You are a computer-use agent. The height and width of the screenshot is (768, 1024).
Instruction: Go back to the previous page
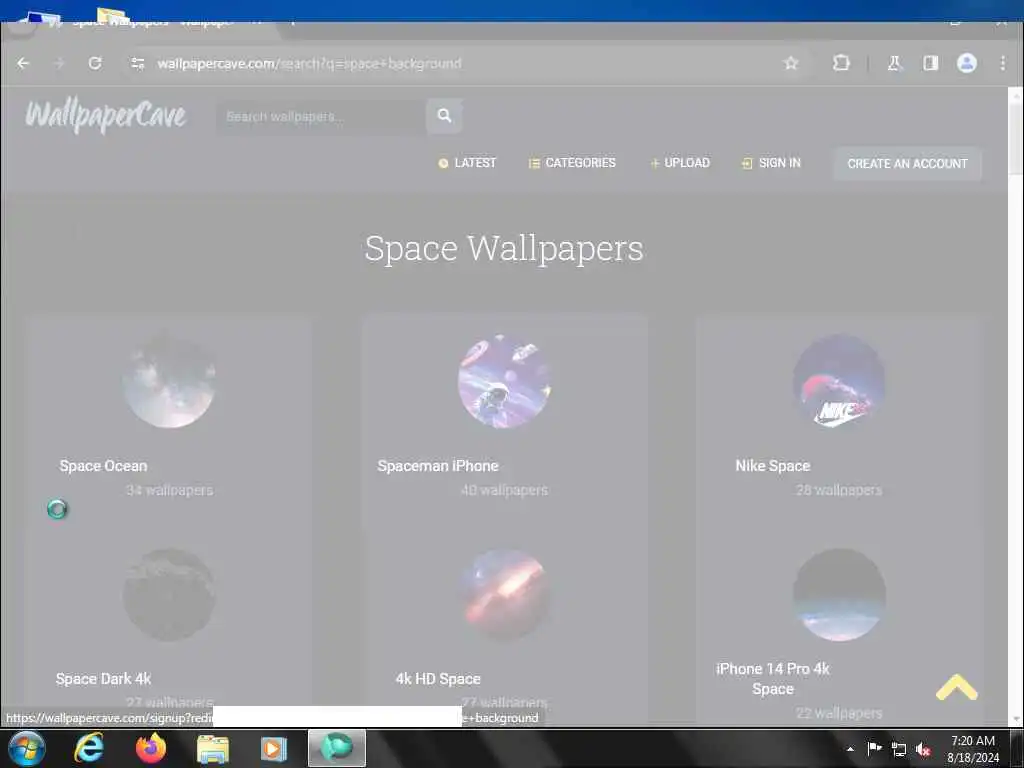pyautogui.click(x=24, y=63)
